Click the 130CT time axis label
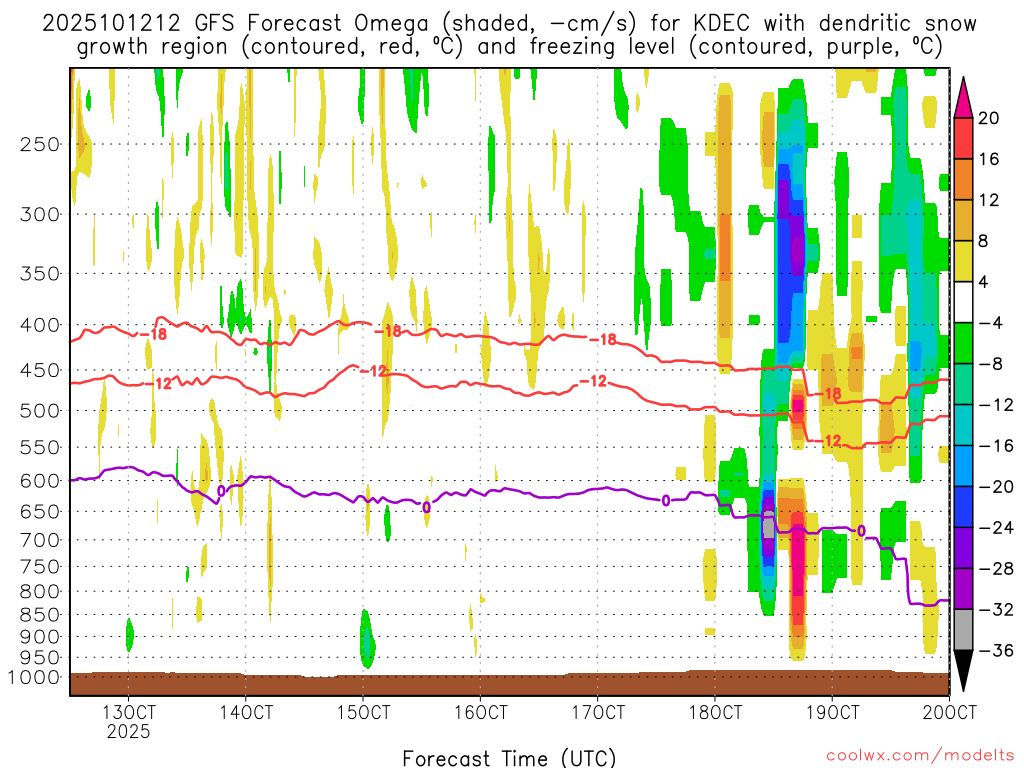1024x768 pixels. tap(129, 712)
